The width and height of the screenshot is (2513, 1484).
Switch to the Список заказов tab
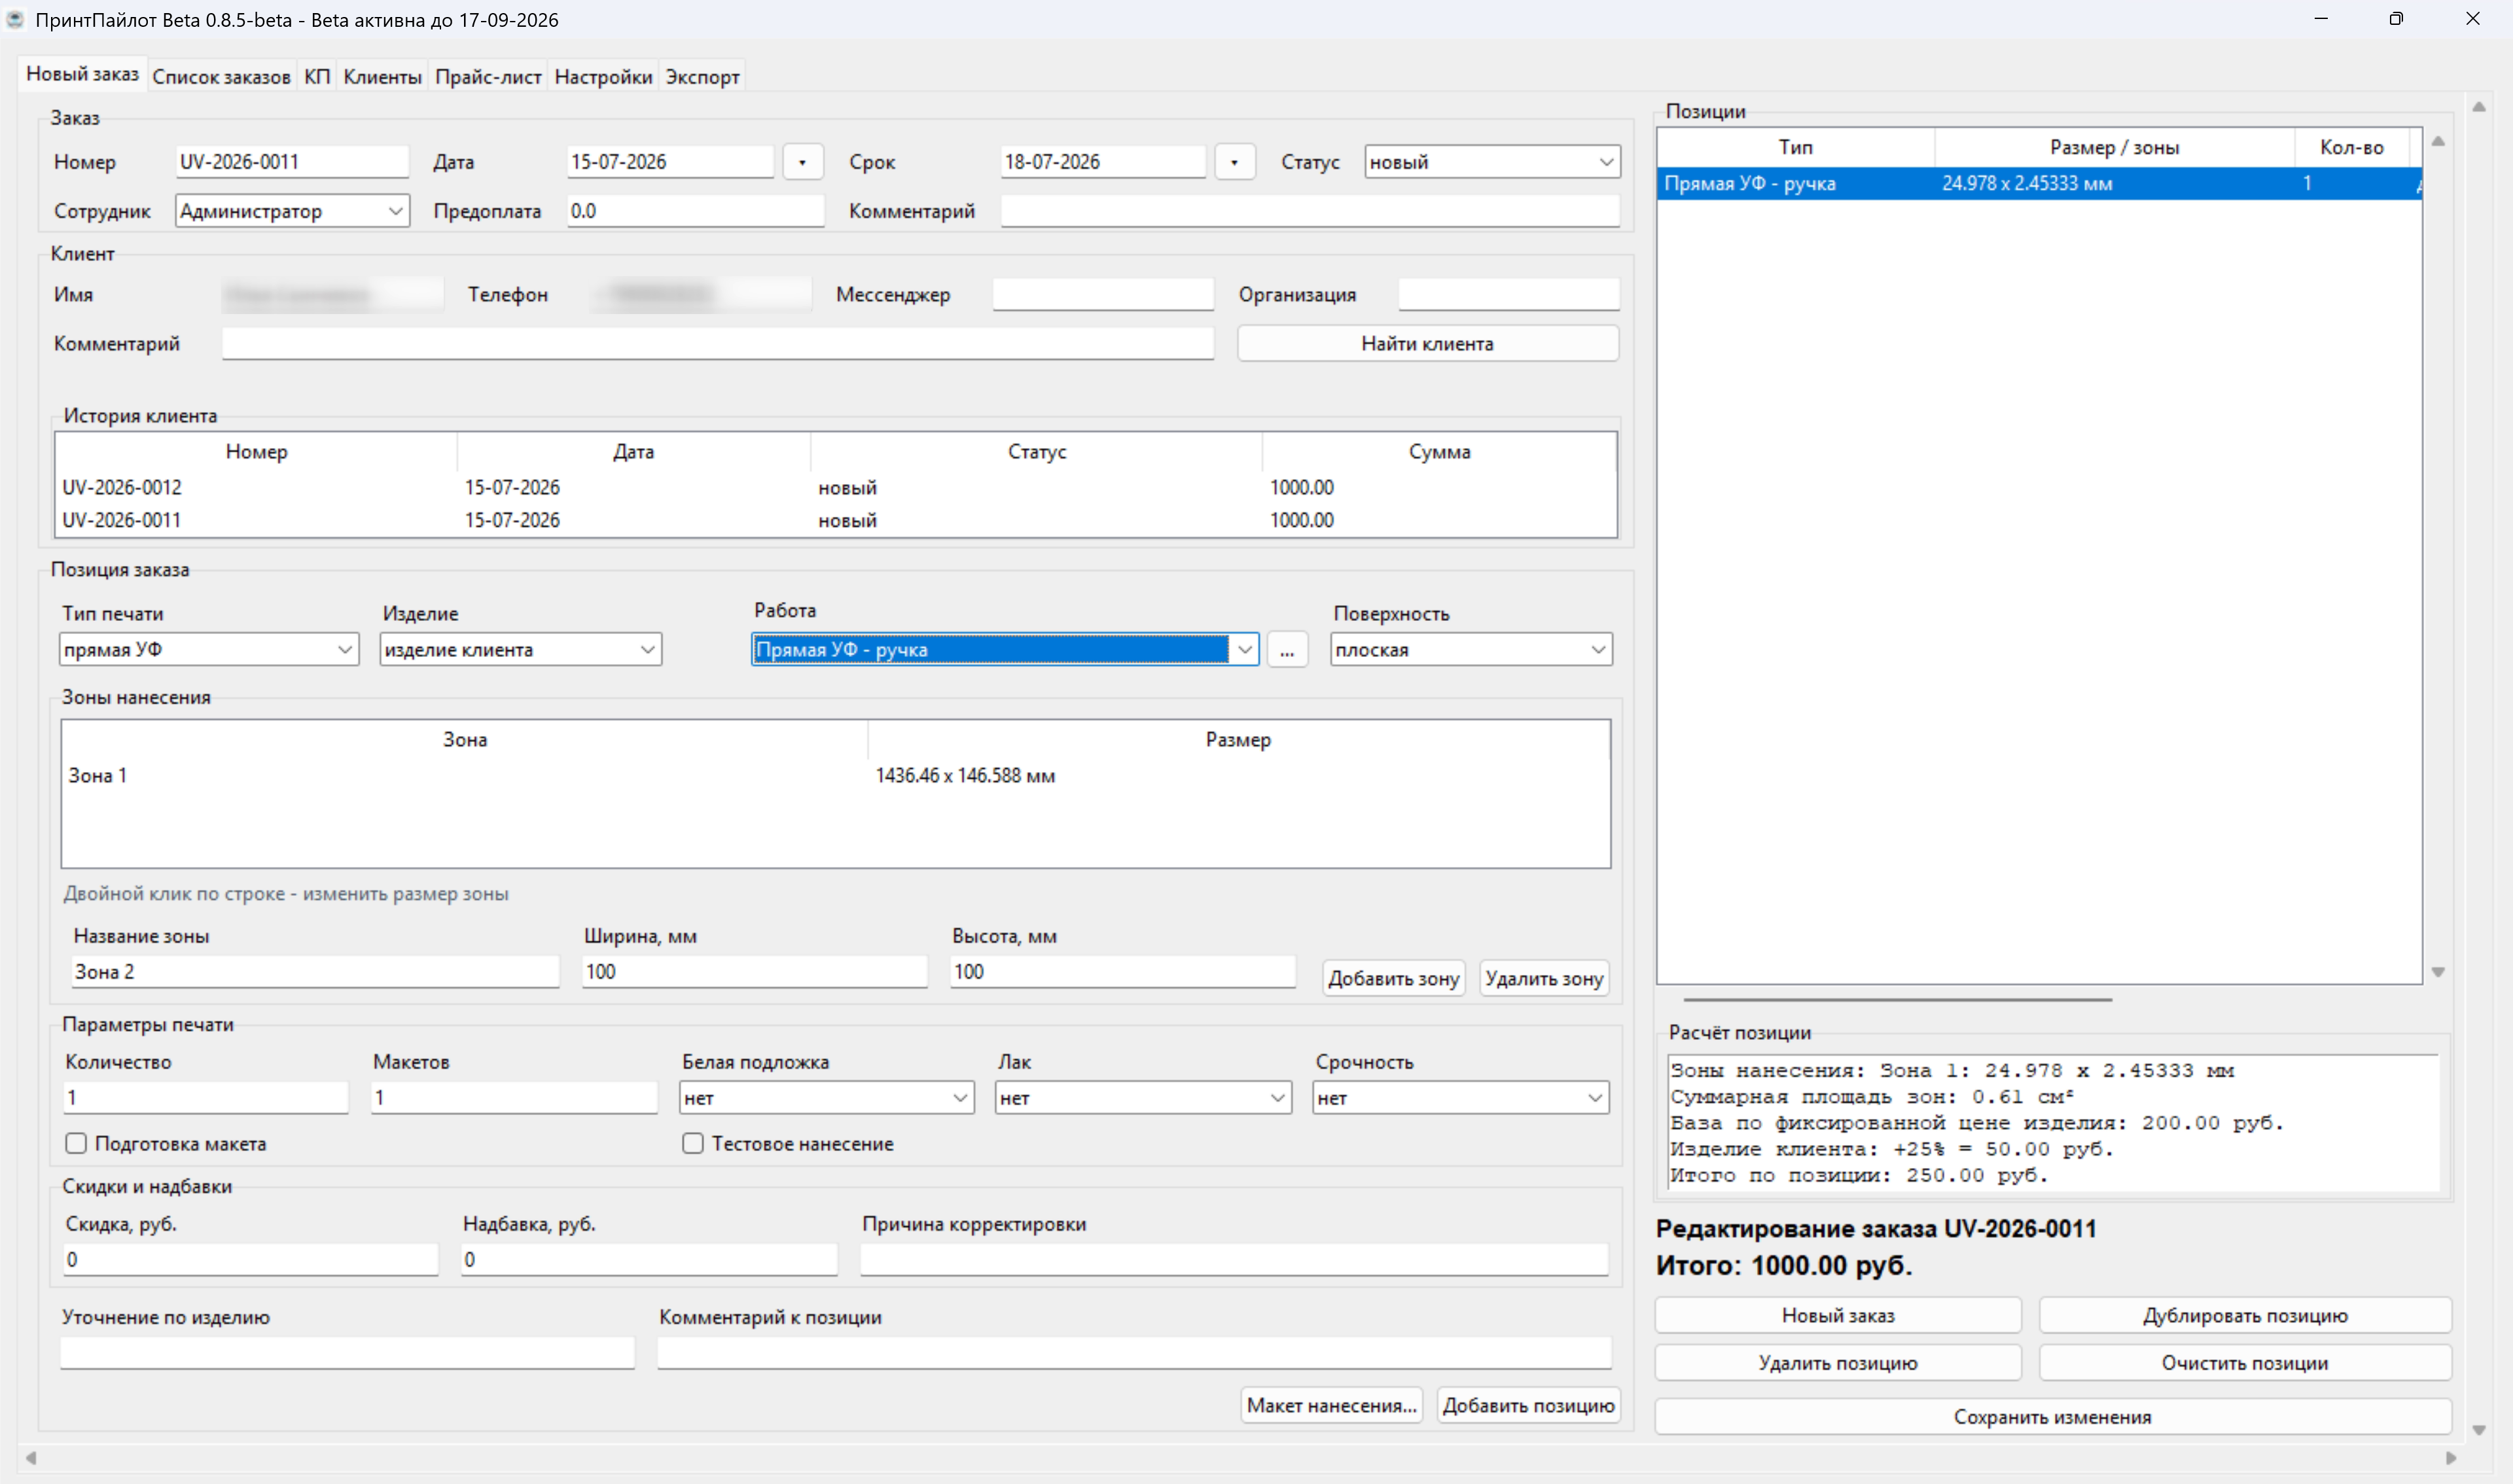[221, 77]
